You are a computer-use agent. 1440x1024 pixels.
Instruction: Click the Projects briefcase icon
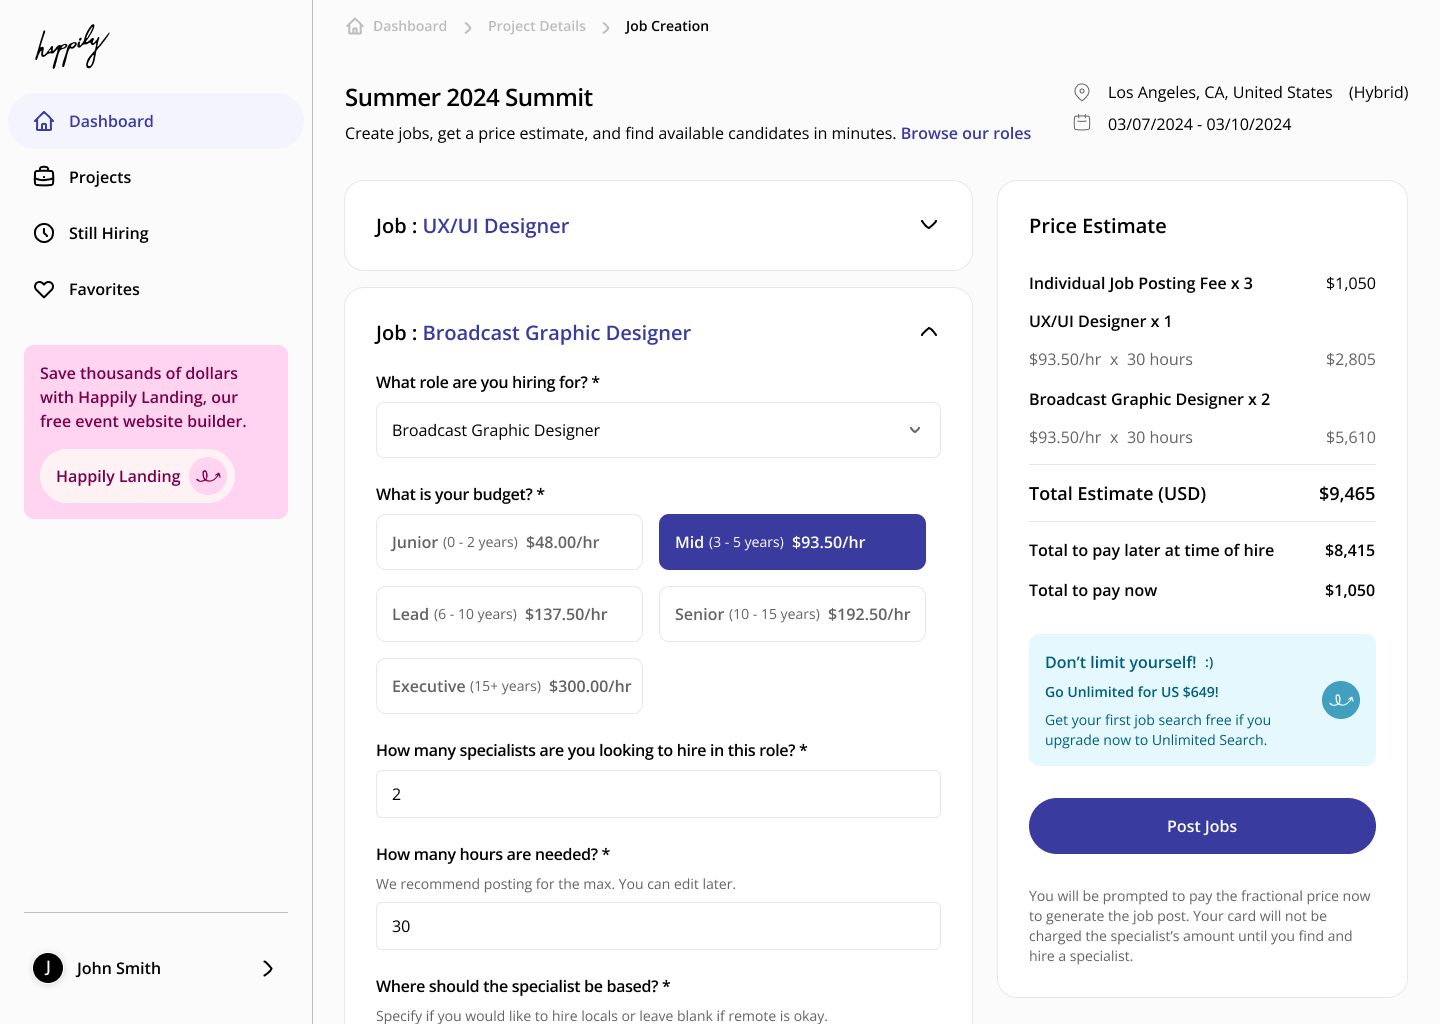[44, 177]
